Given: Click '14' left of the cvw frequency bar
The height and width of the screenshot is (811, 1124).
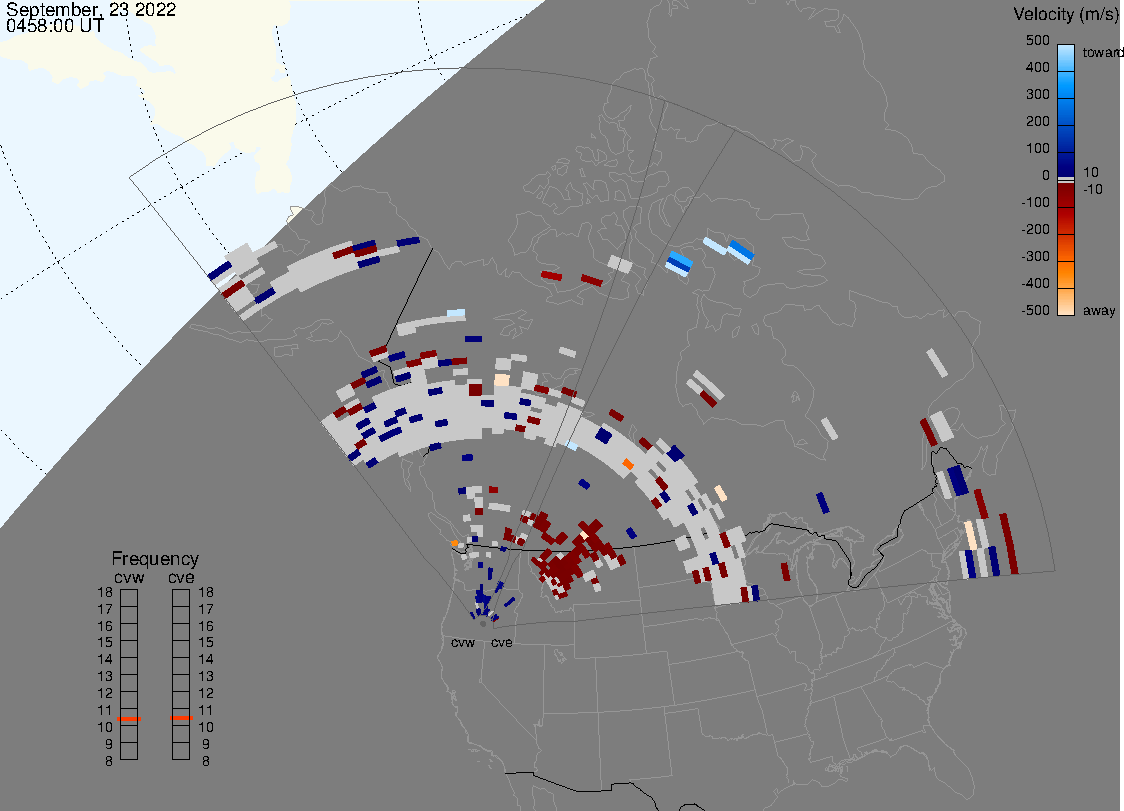Looking at the screenshot, I should [x=105, y=659].
